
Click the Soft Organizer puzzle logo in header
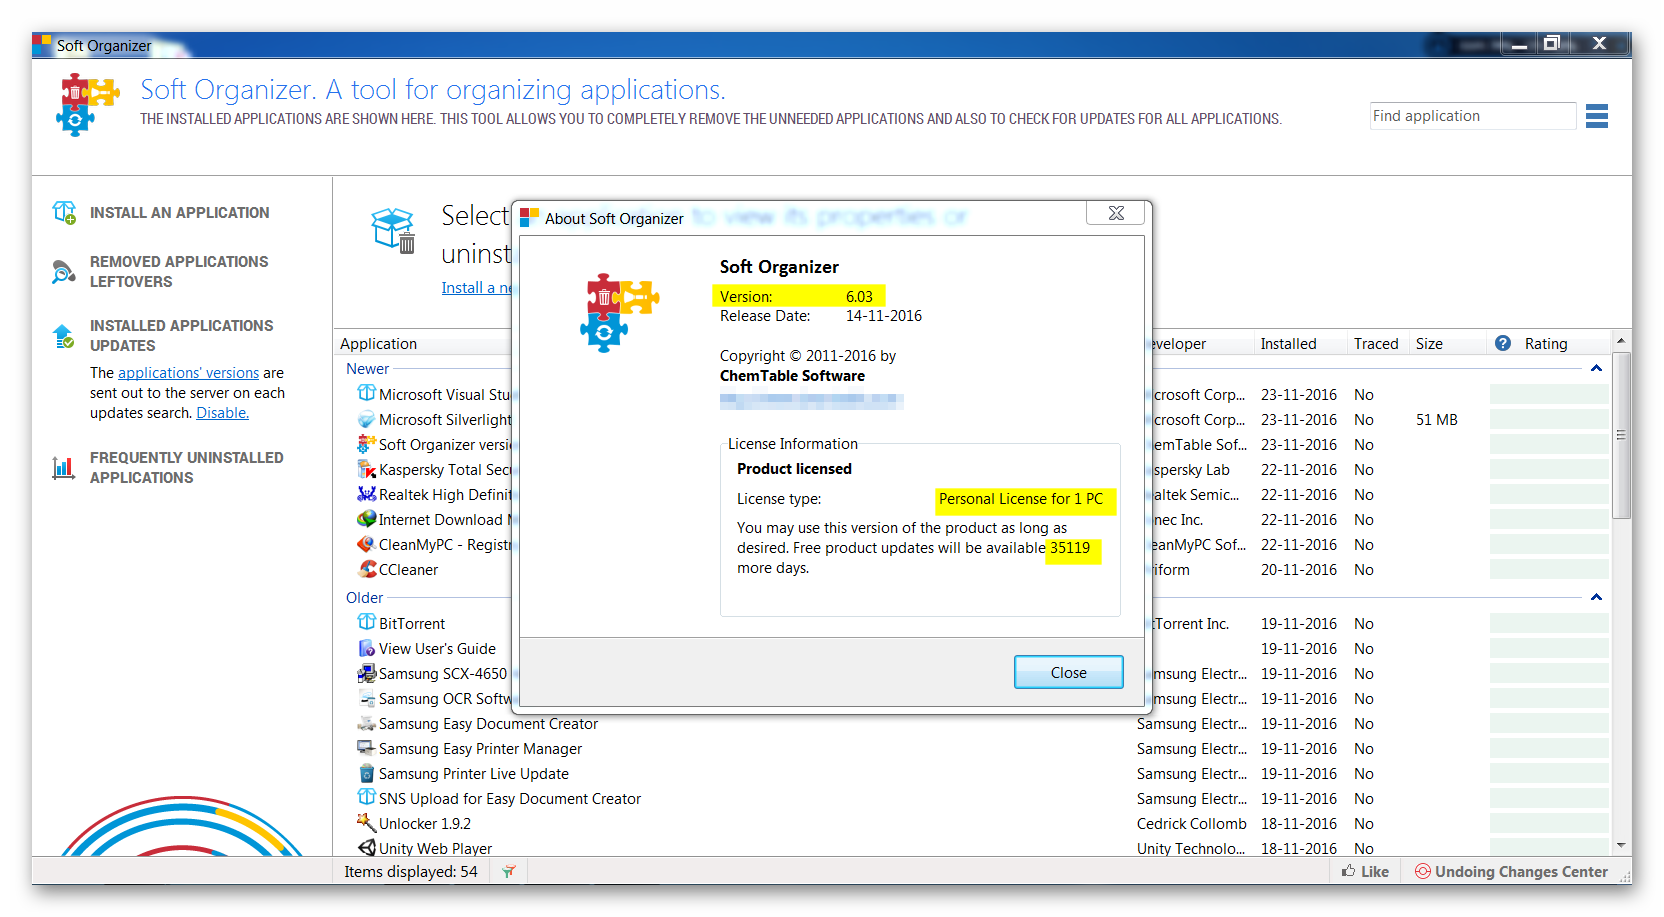[88, 104]
